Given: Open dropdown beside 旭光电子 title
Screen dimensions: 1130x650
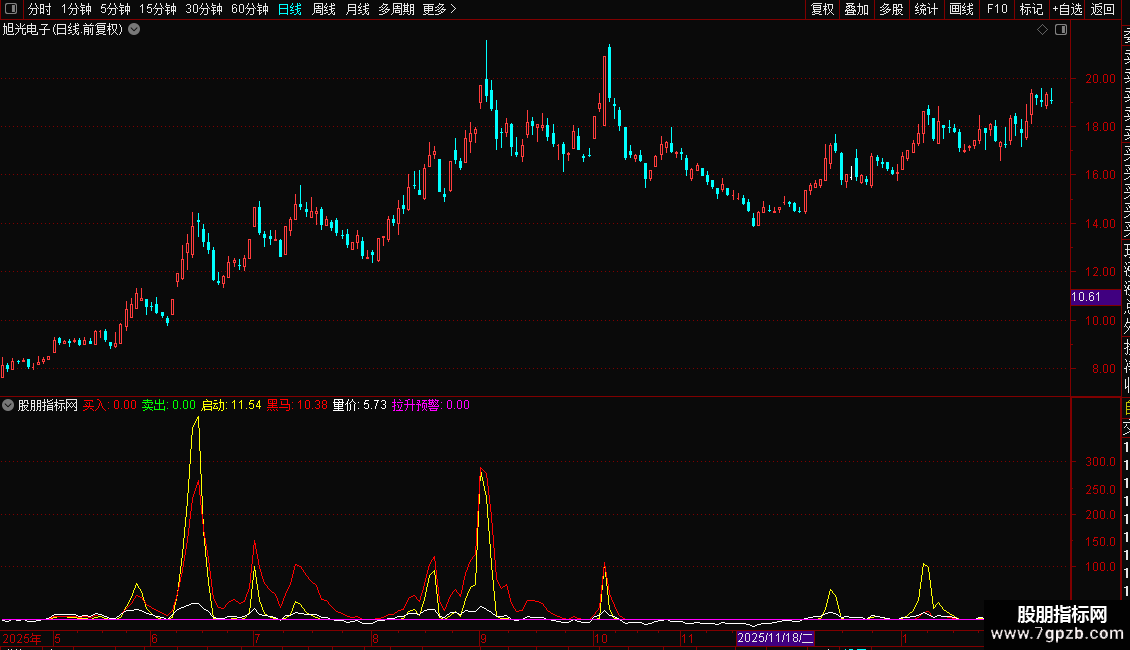Looking at the screenshot, I should [134, 30].
